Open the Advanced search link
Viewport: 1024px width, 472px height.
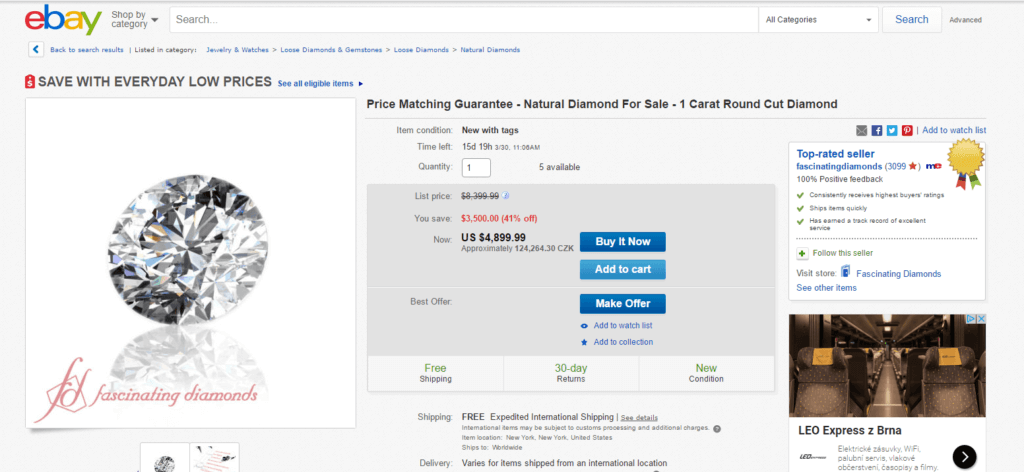click(x=965, y=20)
